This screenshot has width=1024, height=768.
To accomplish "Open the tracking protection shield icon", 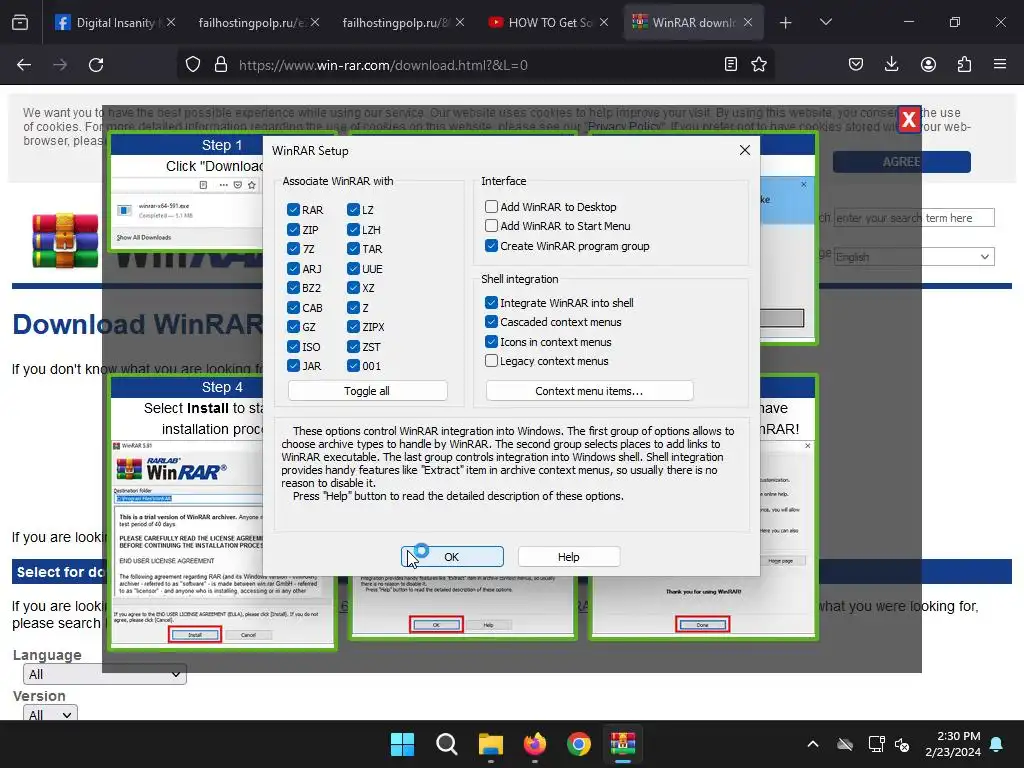I will (x=193, y=65).
